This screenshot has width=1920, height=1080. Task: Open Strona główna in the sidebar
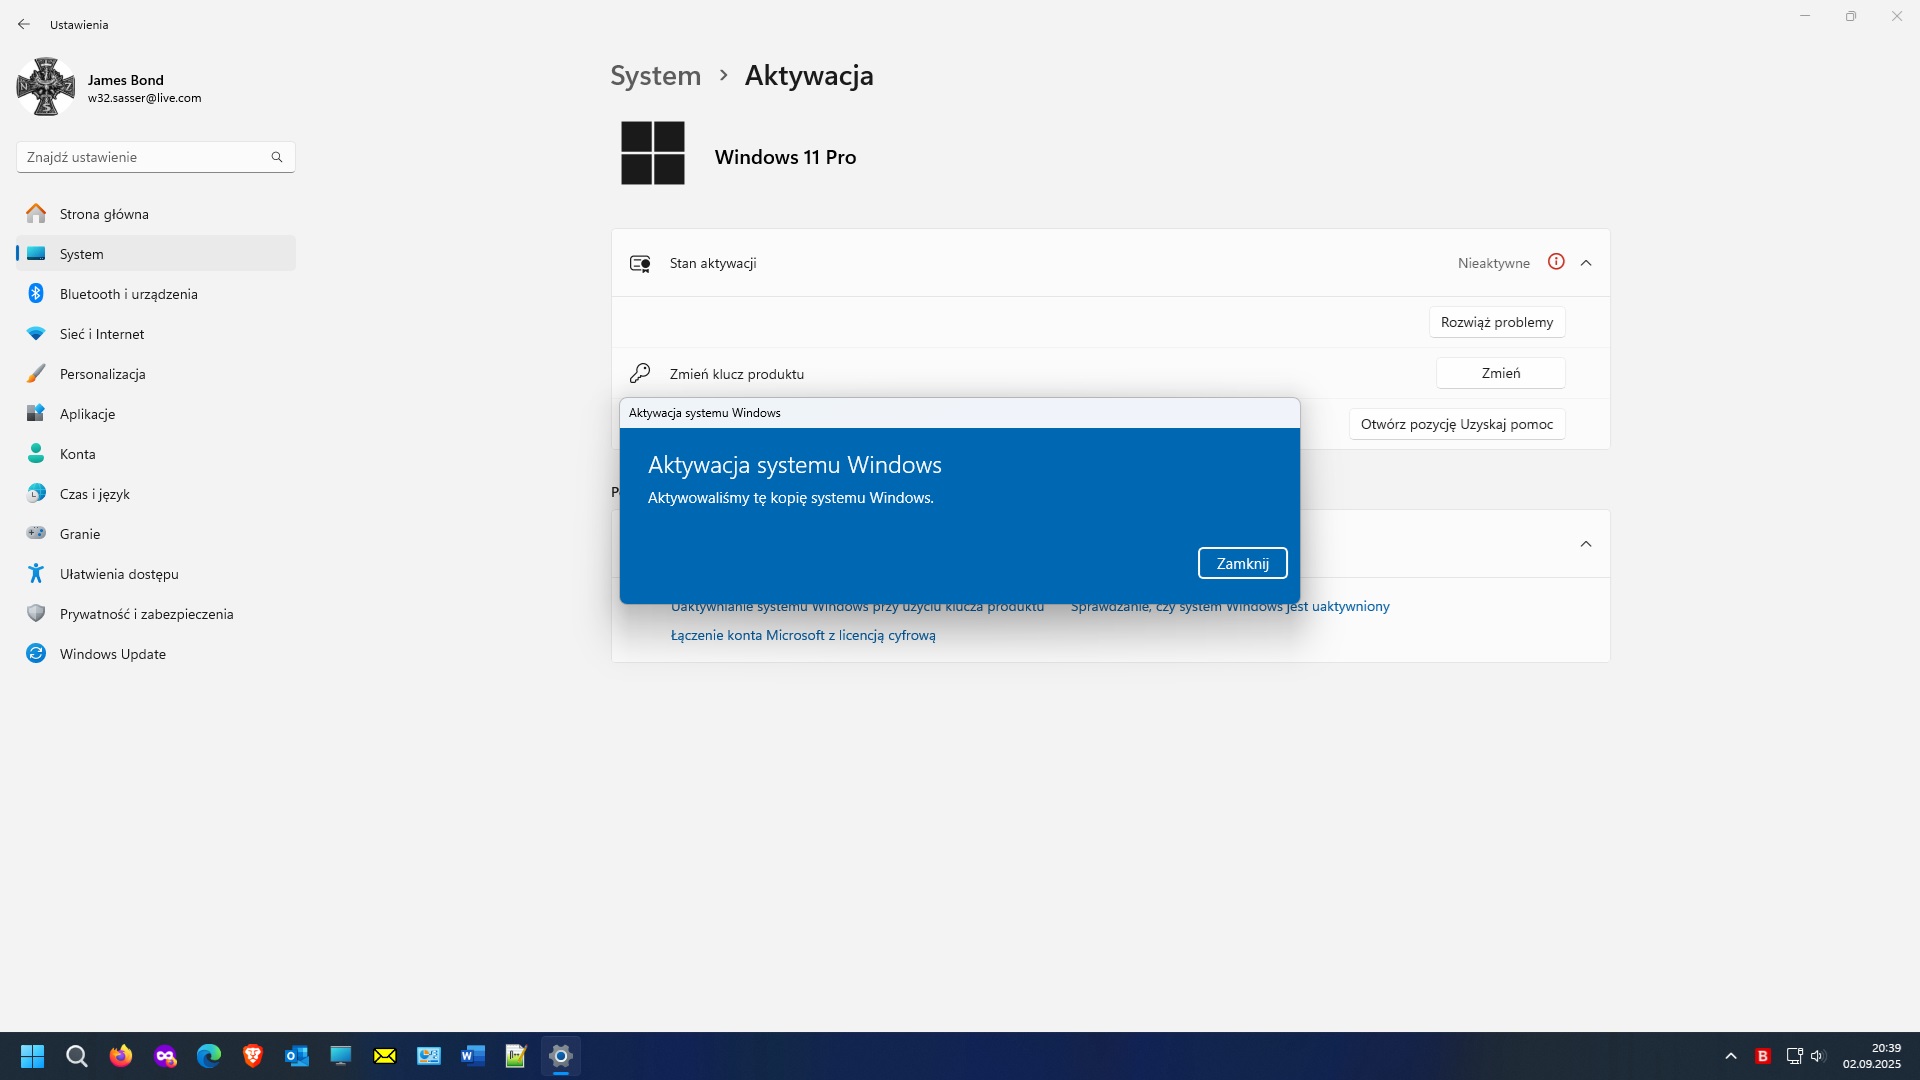tap(156, 214)
